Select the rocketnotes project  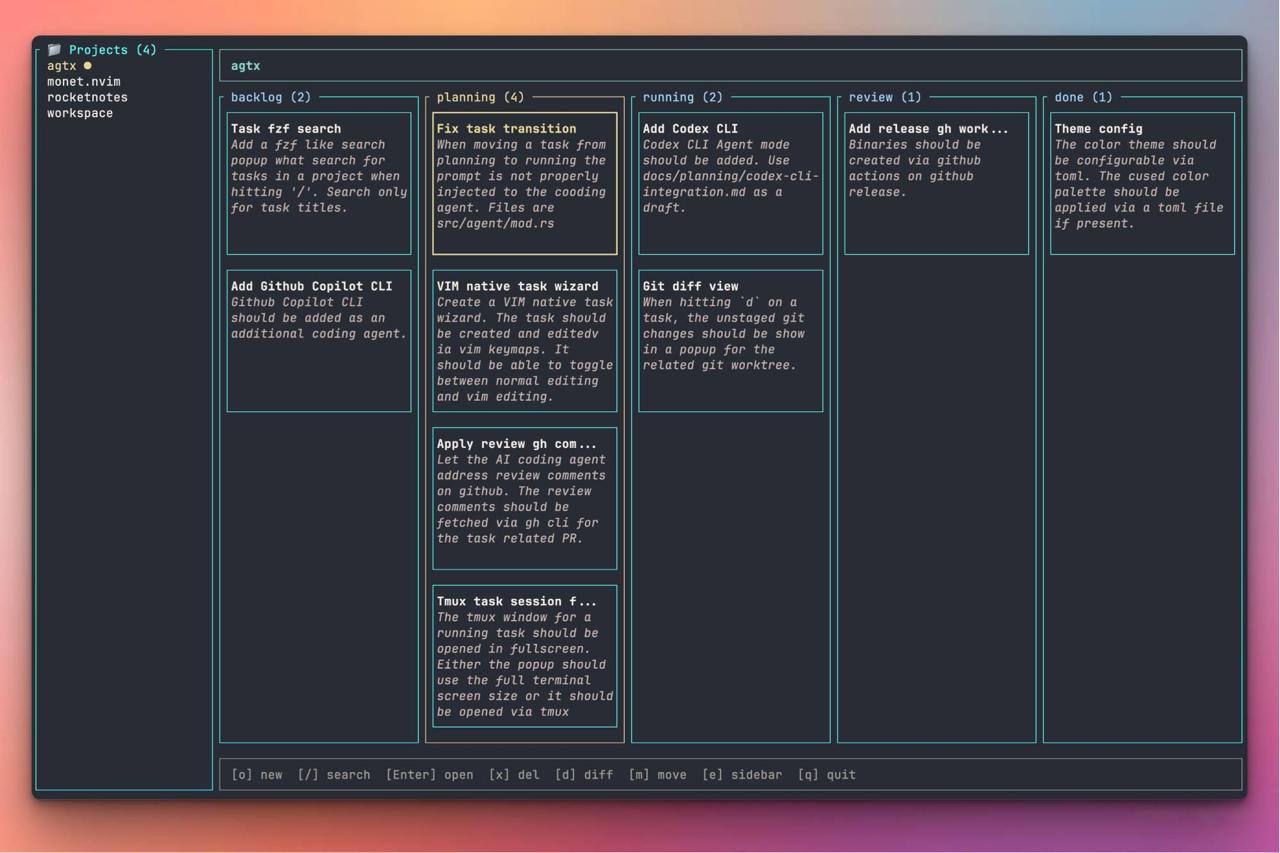click(87, 97)
